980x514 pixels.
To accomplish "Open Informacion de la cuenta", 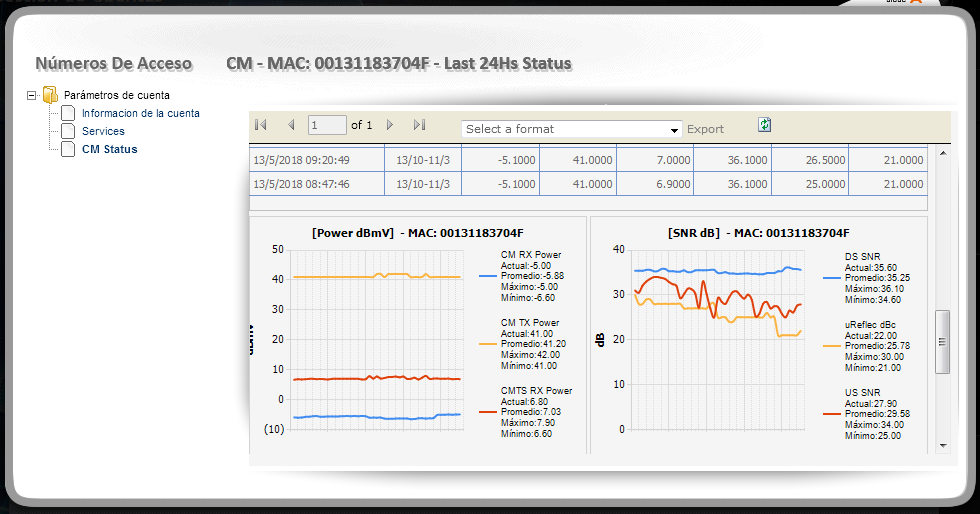I will [140, 113].
